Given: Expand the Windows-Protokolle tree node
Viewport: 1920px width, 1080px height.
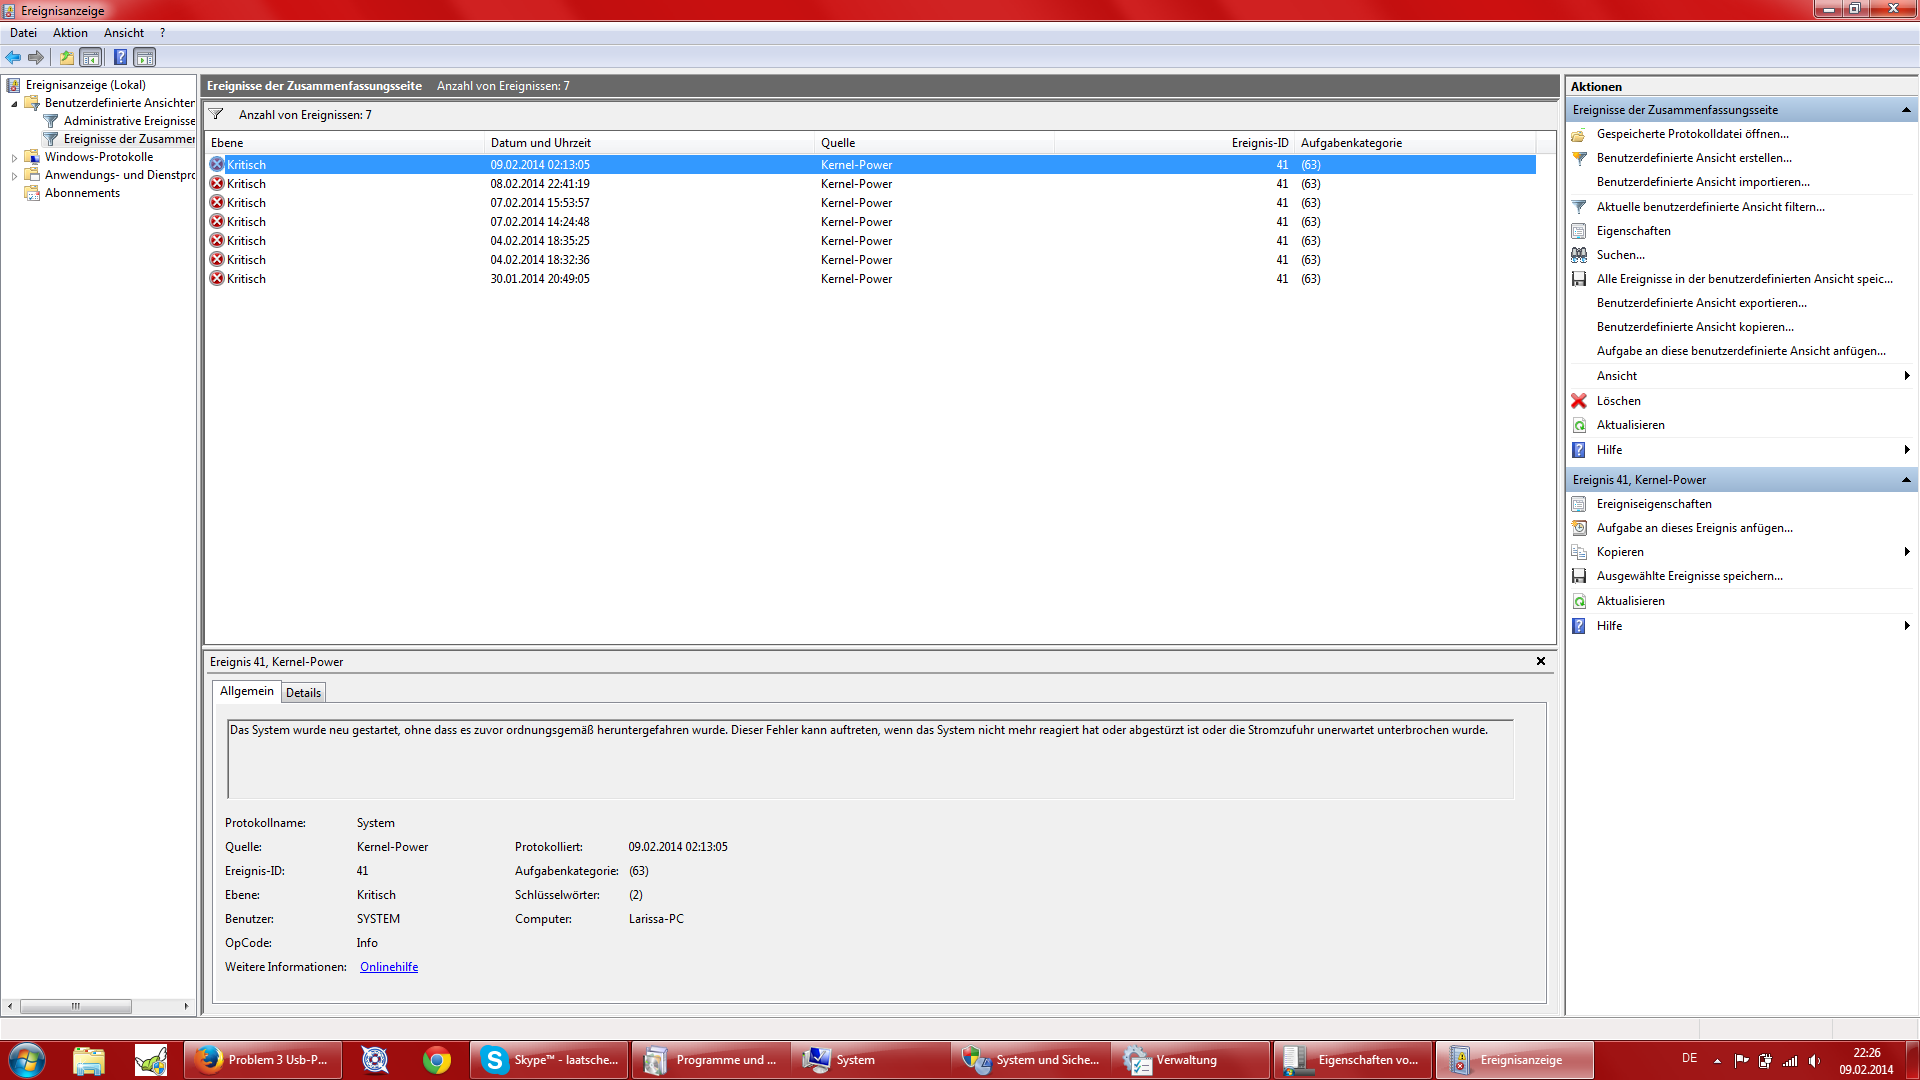Looking at the screenshot, I should (14, 158).
